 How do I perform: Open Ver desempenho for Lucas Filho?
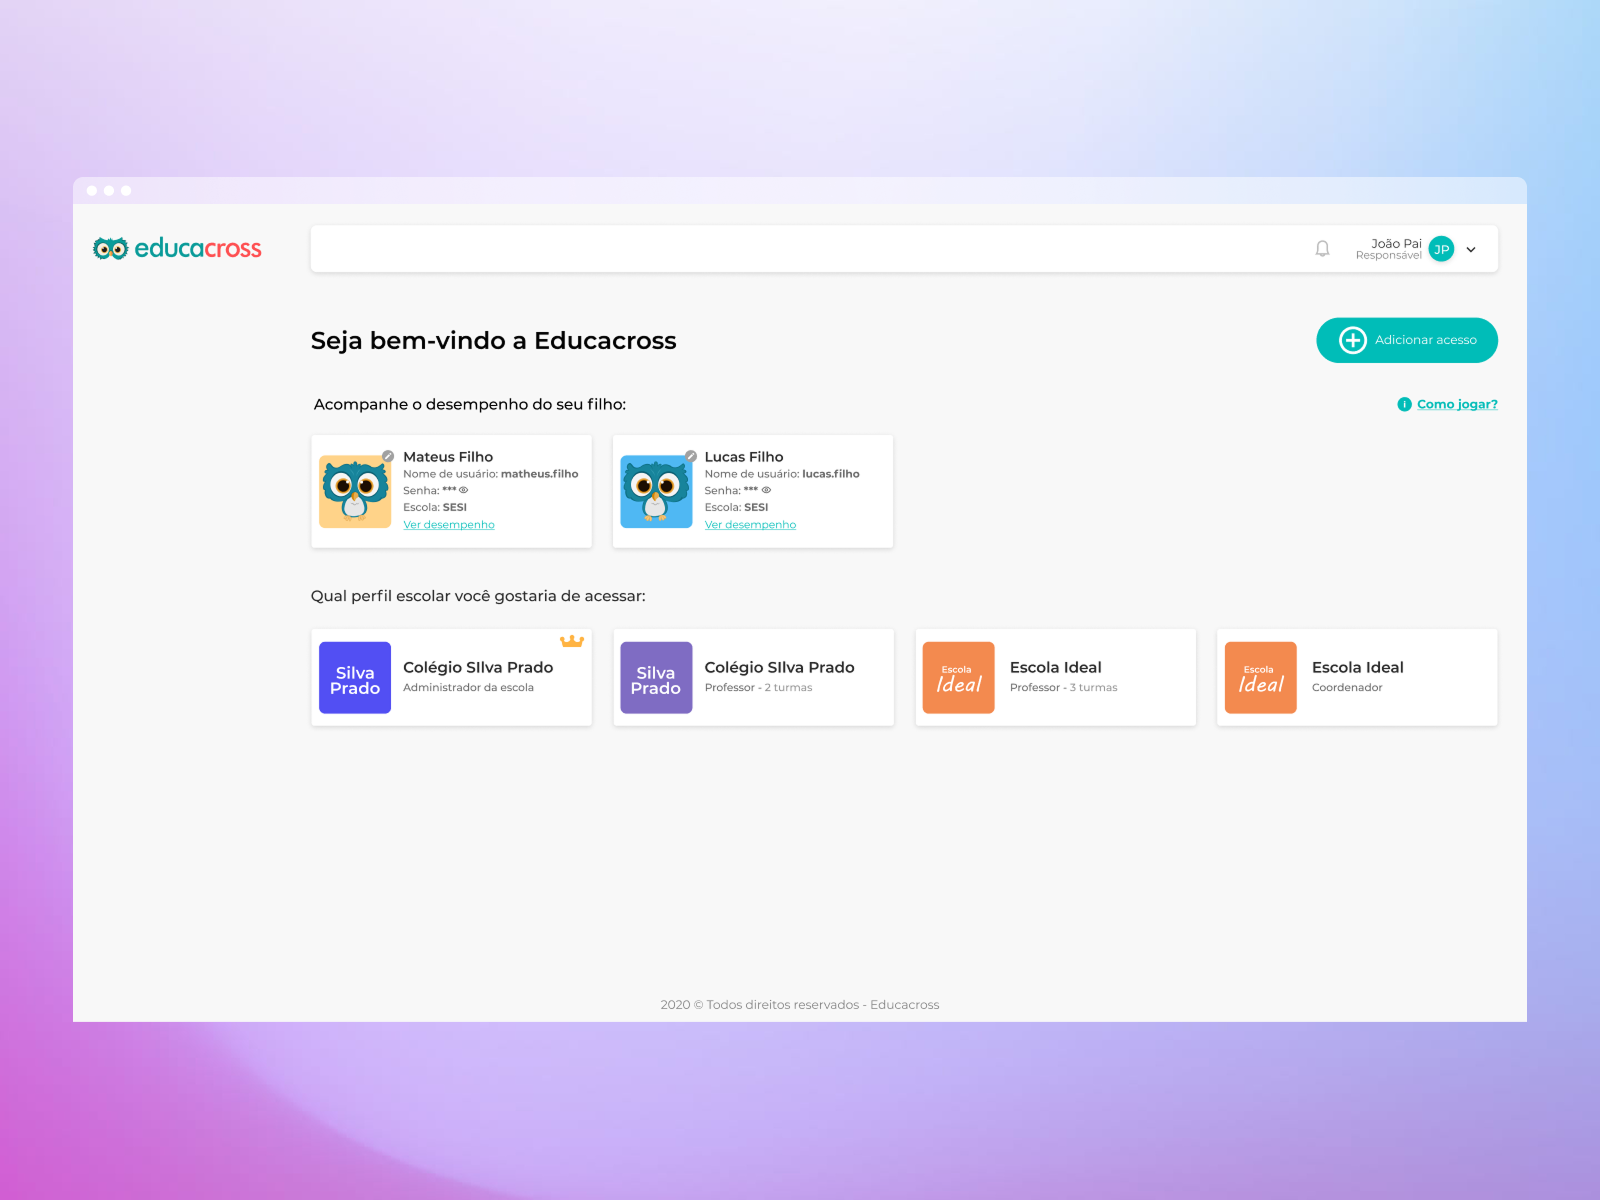[750, 524]
